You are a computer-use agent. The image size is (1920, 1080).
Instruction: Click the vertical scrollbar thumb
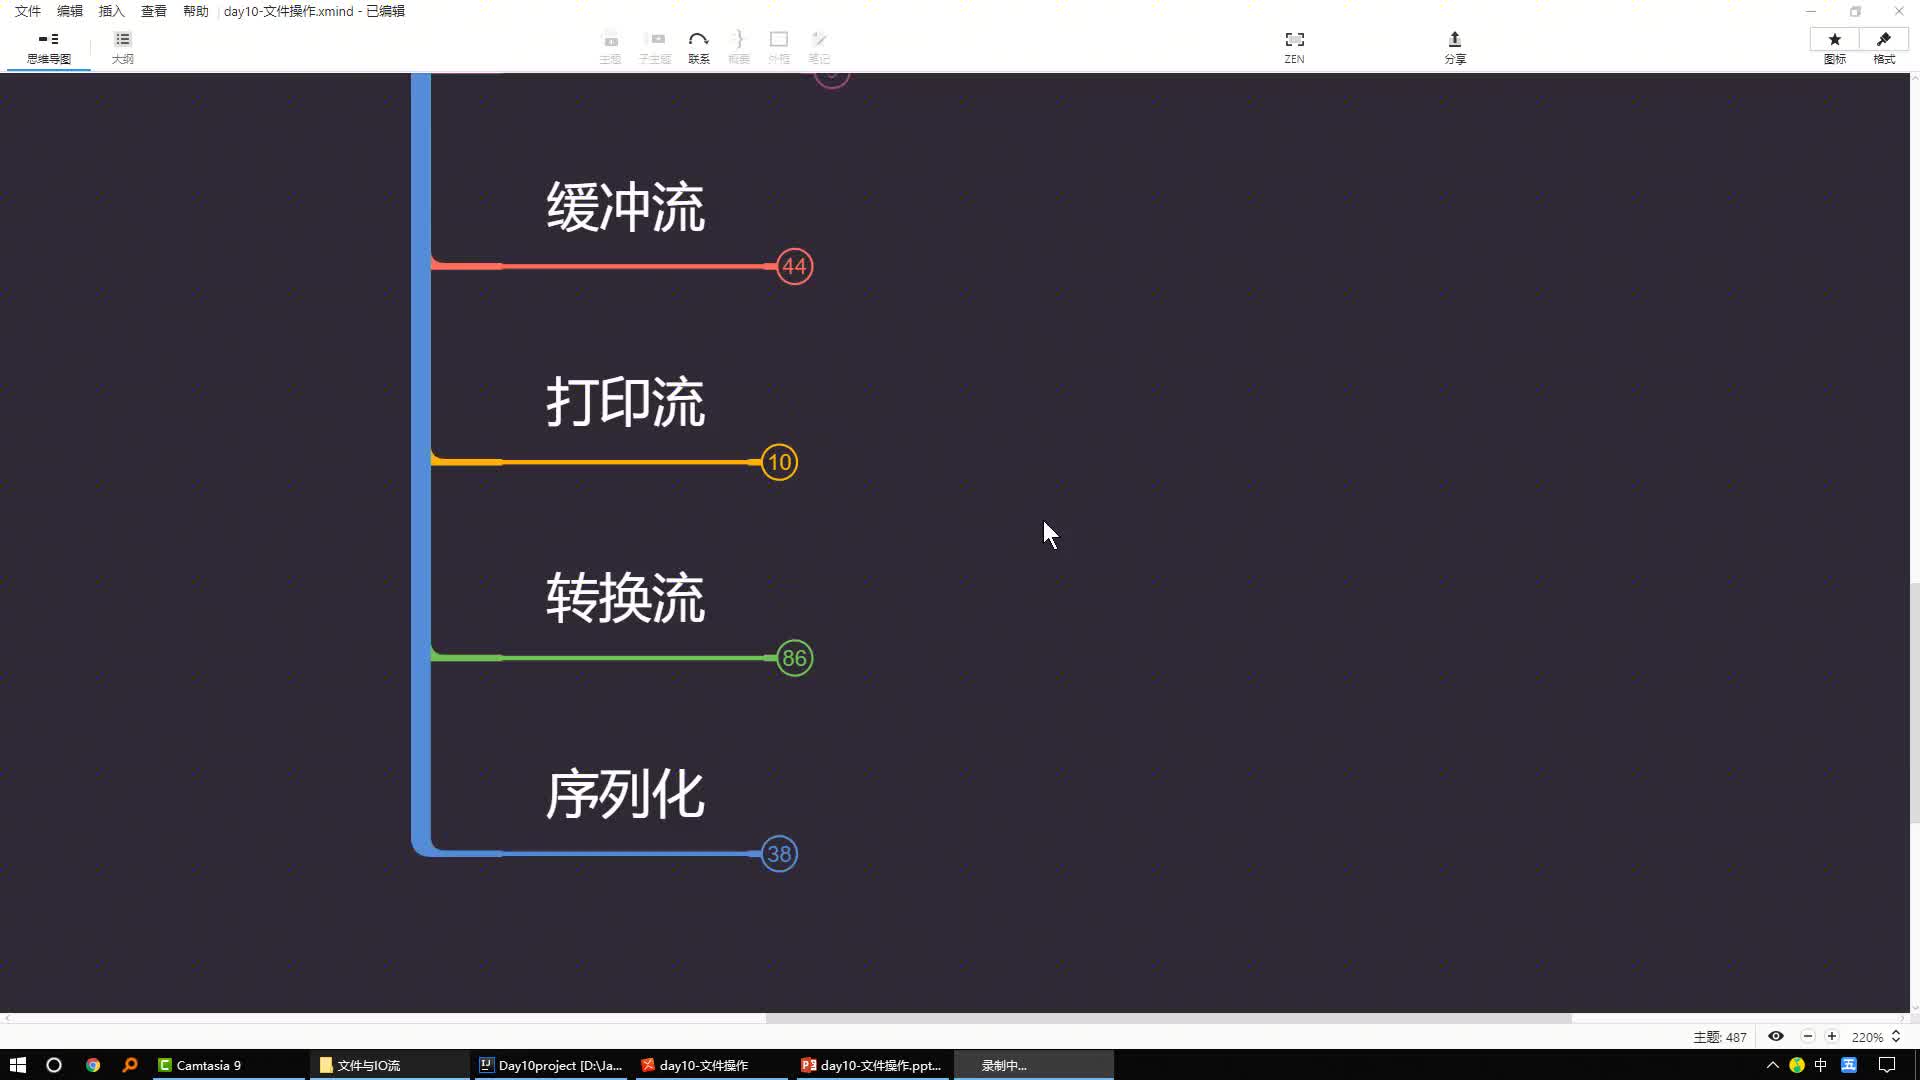tap(1914, 702)
